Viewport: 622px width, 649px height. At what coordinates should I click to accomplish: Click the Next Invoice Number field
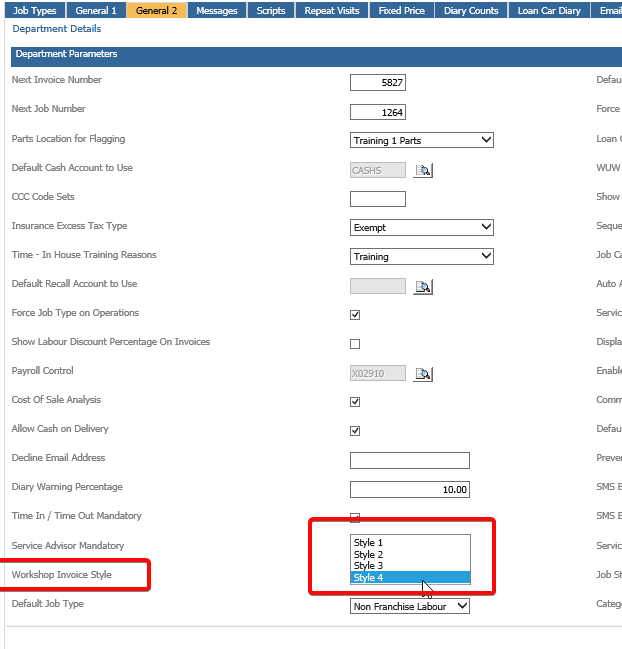(x=378, y=83)
